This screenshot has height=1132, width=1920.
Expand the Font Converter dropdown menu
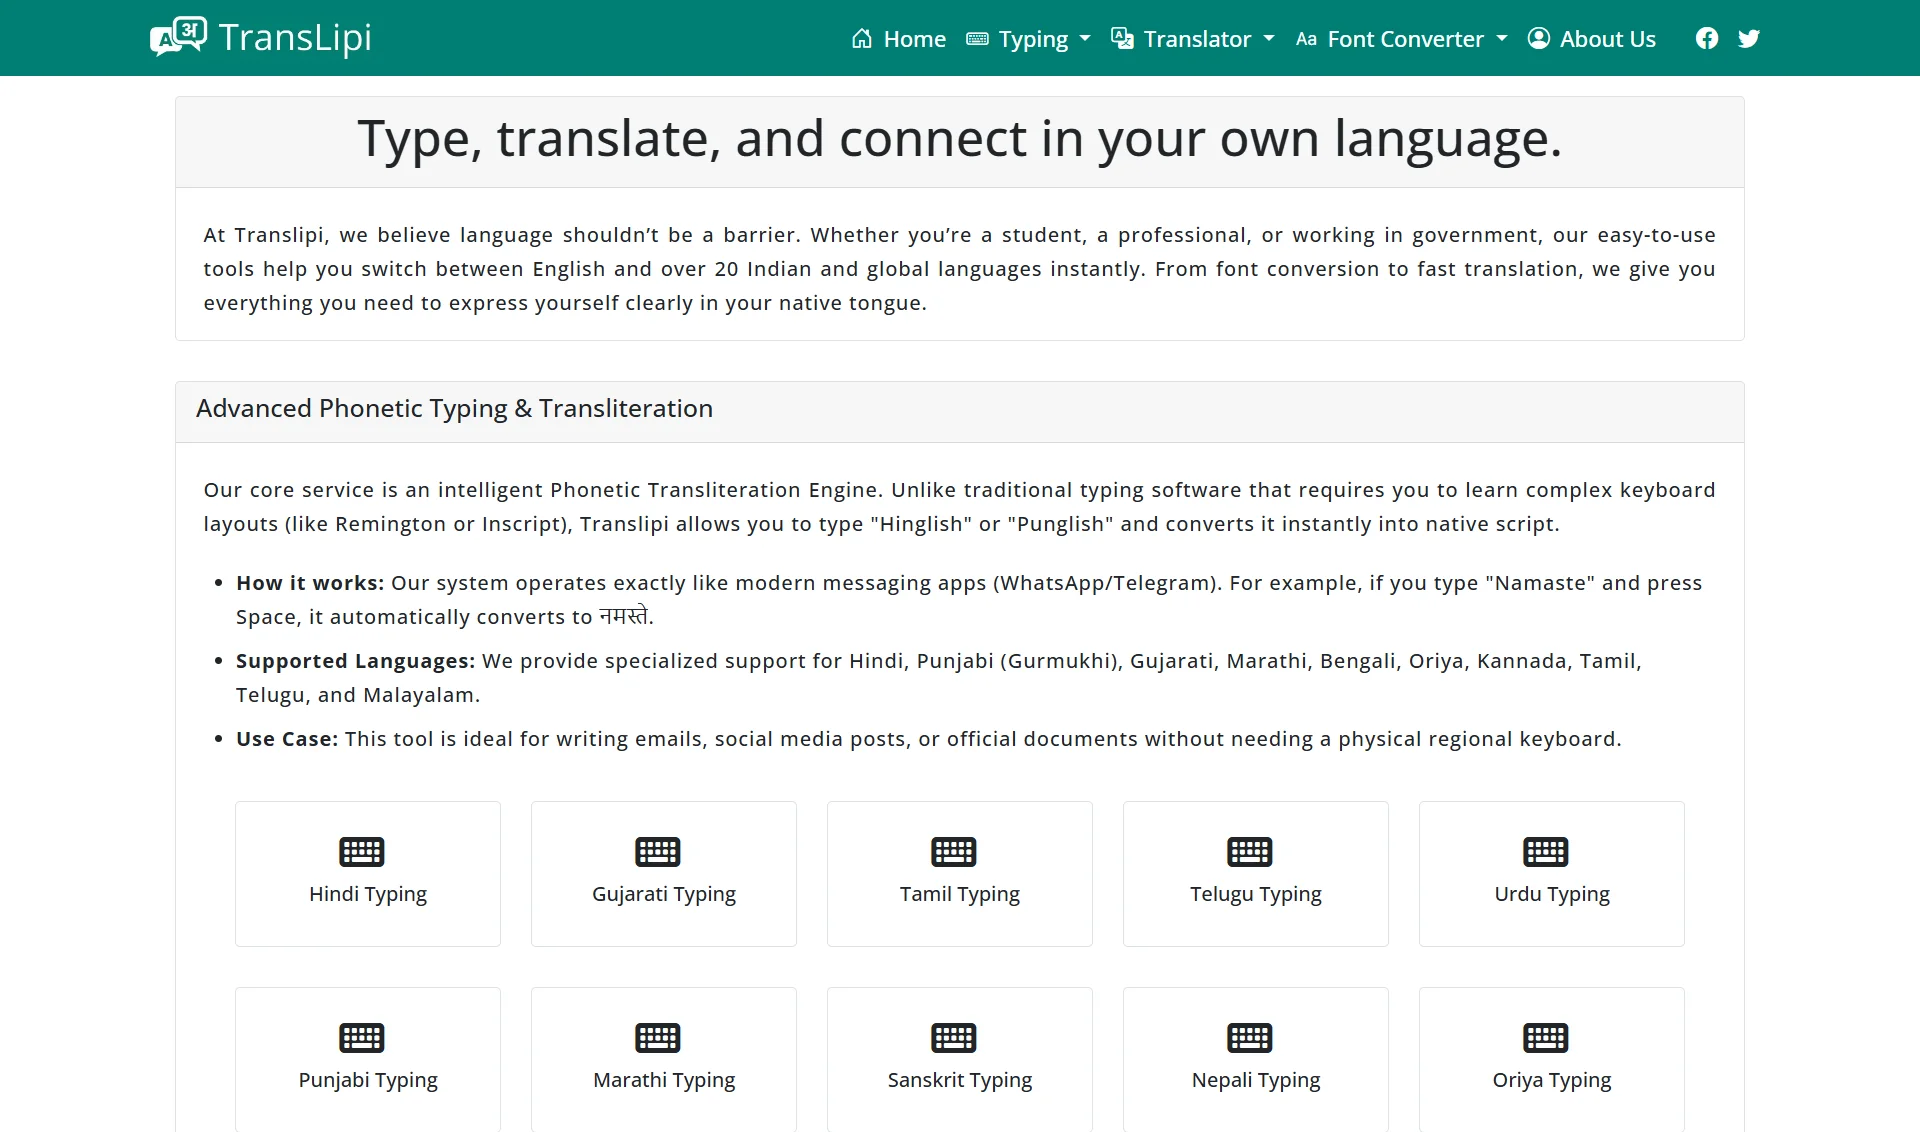[x=1402, y=39]
